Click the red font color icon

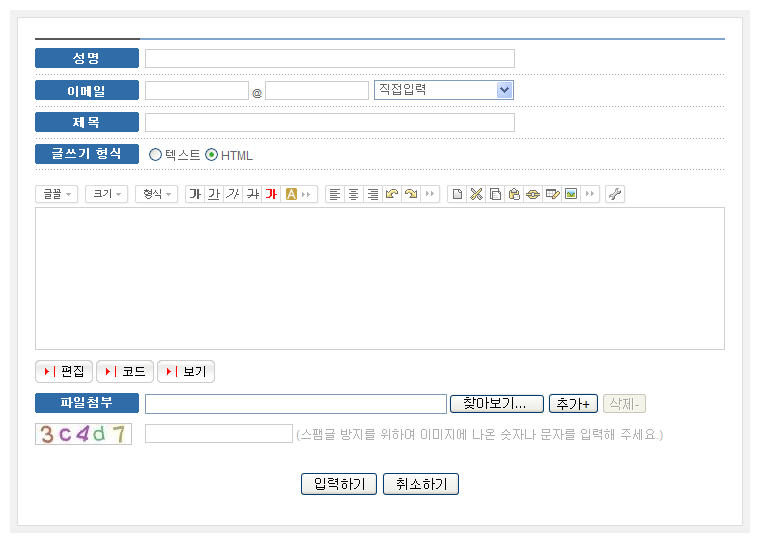pos(271,194)
